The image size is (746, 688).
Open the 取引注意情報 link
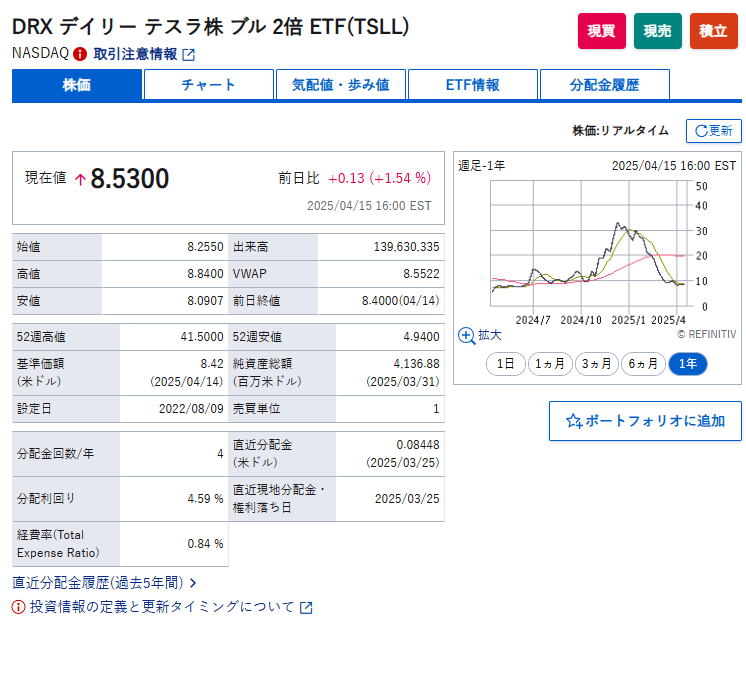(x=135, y=54)
